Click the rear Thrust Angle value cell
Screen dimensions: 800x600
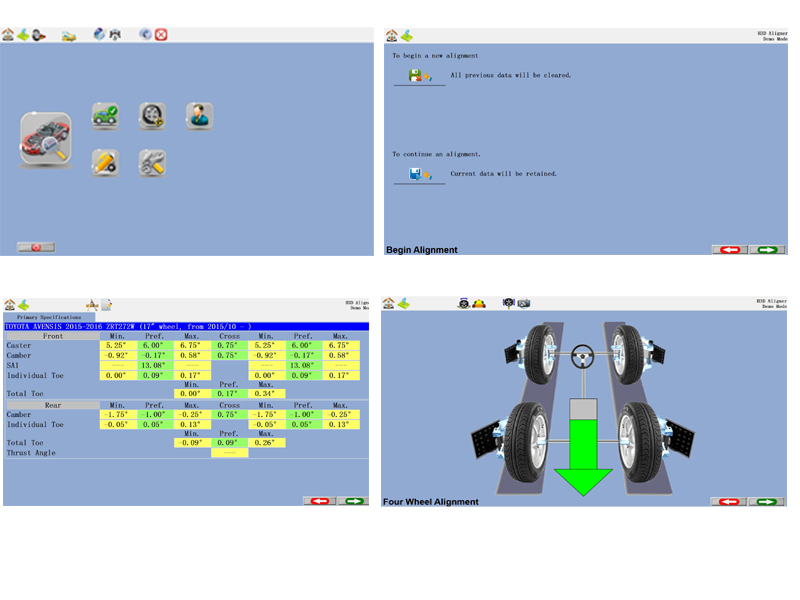click(x=229, y=453)
